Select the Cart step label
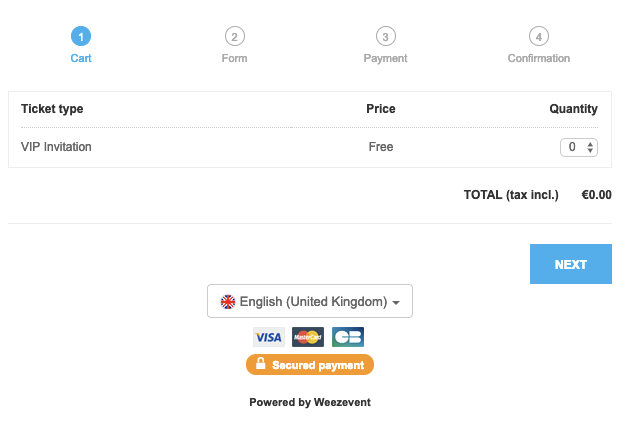625x423 pixels. pyautogui.click(x=81, y=58)
